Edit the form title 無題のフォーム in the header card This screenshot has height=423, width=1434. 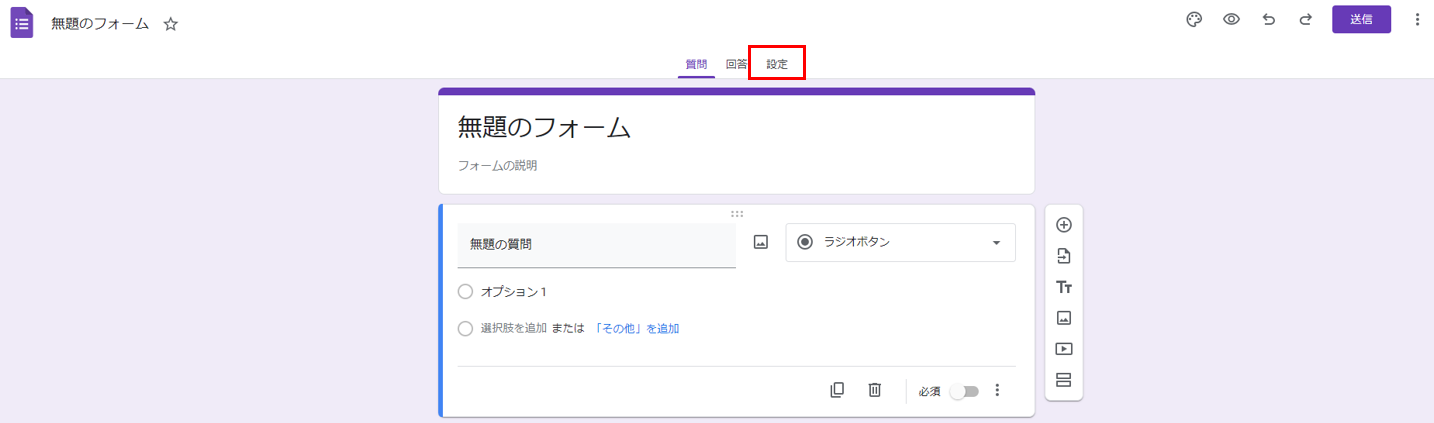click(544, 127)
